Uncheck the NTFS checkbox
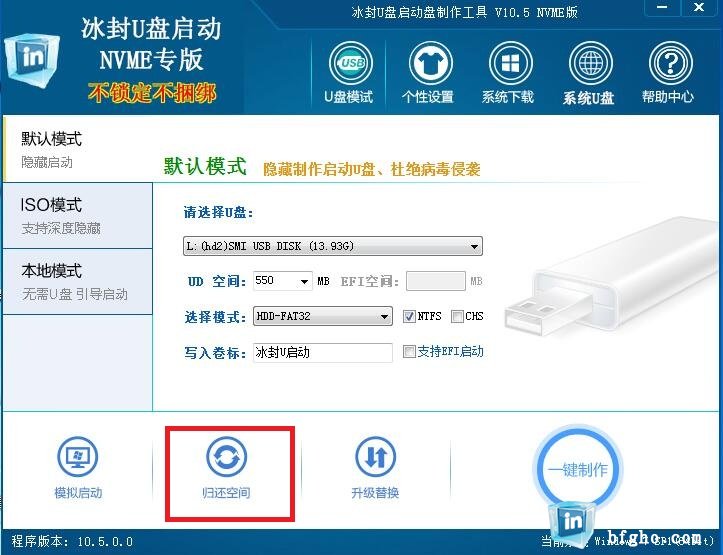 409,316
